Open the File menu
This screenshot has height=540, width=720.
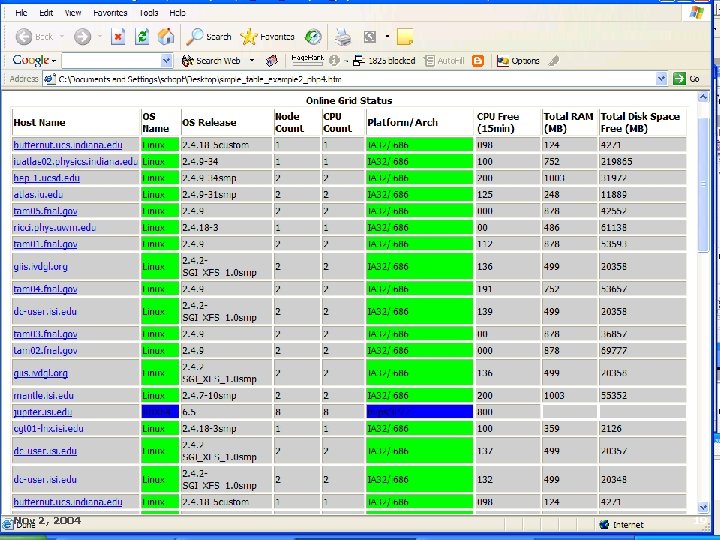click(x=21, y=13)
